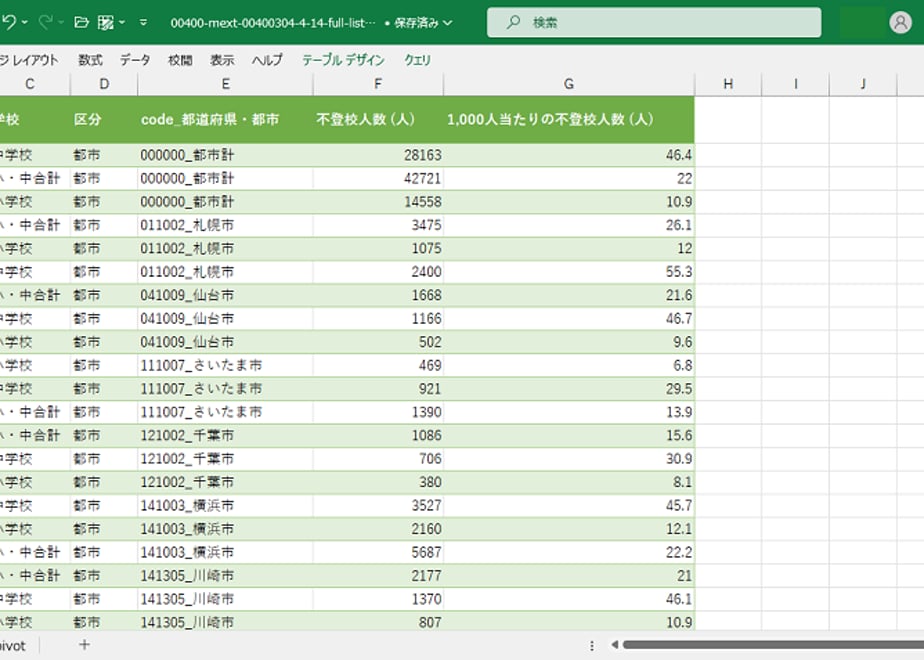Select cell with value 502
Viewport: 924px width, 660px height.
[378, 342]
